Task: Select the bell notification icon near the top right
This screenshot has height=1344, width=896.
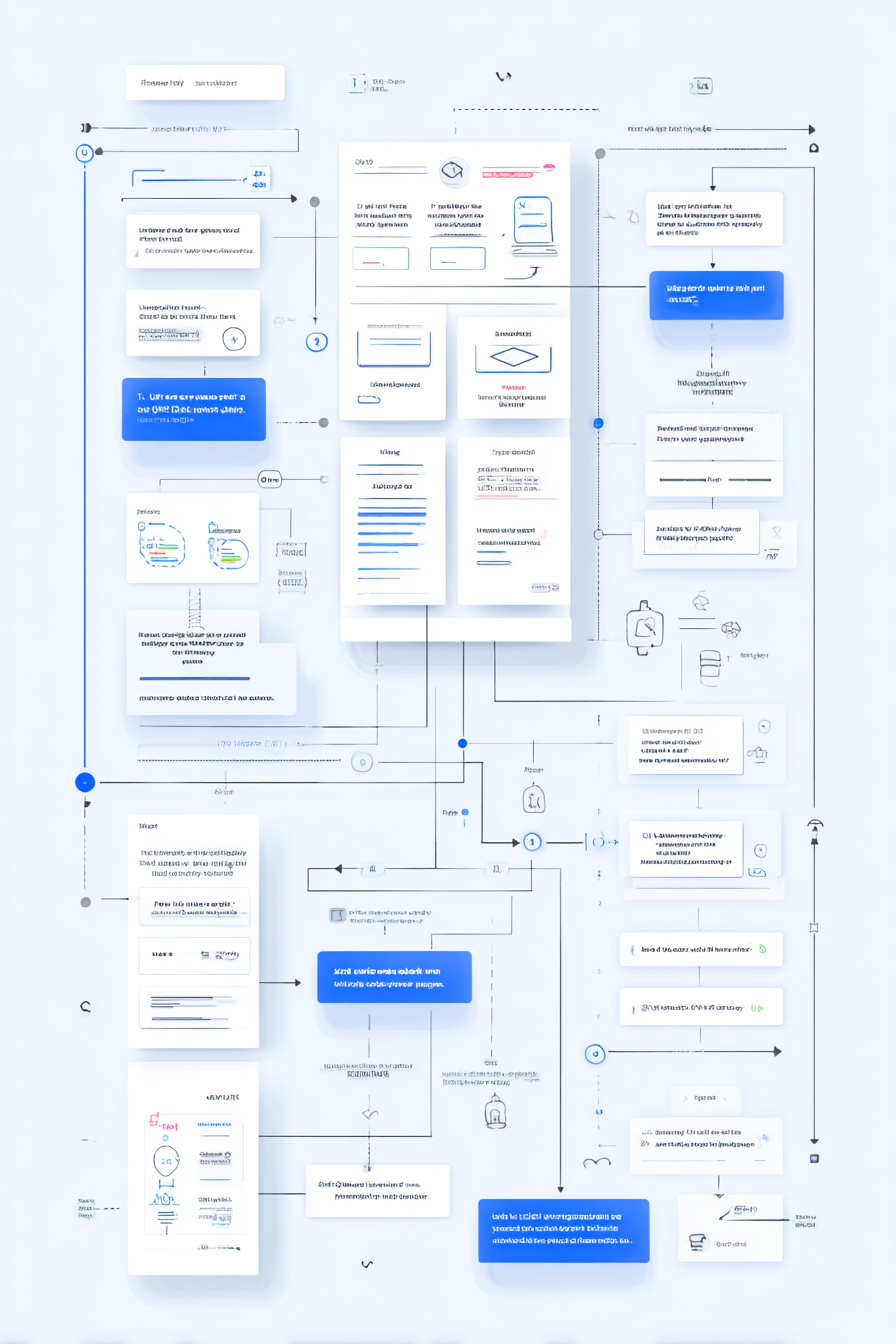Action: pos(815,148)
